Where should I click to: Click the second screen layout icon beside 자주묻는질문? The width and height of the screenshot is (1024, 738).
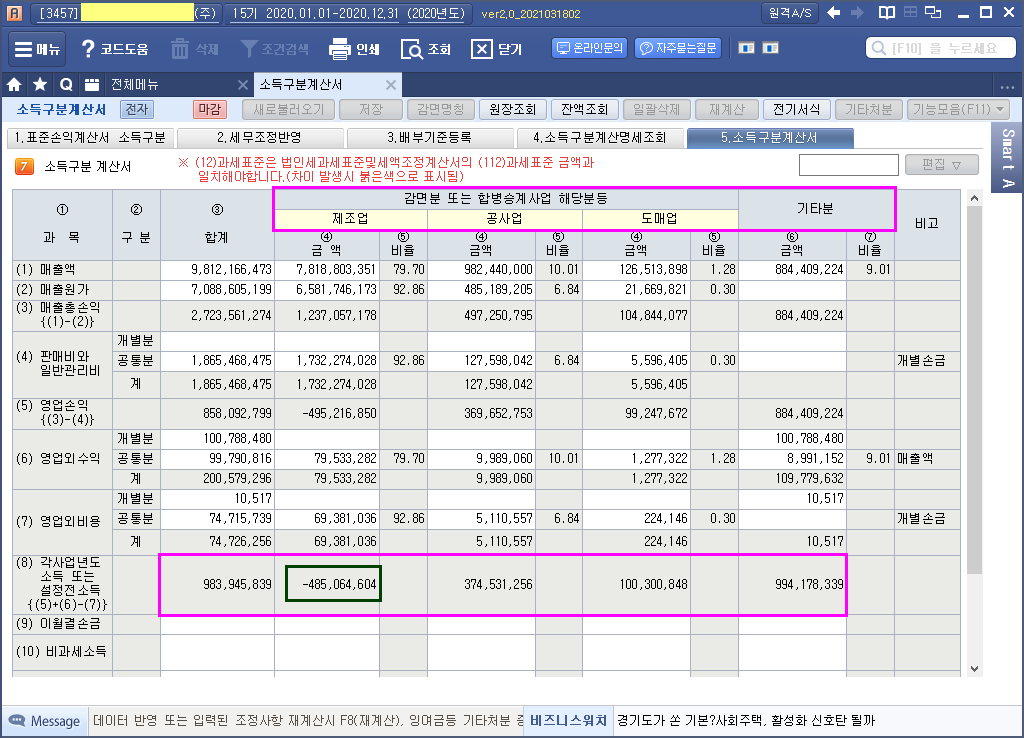tap(771, 48)
